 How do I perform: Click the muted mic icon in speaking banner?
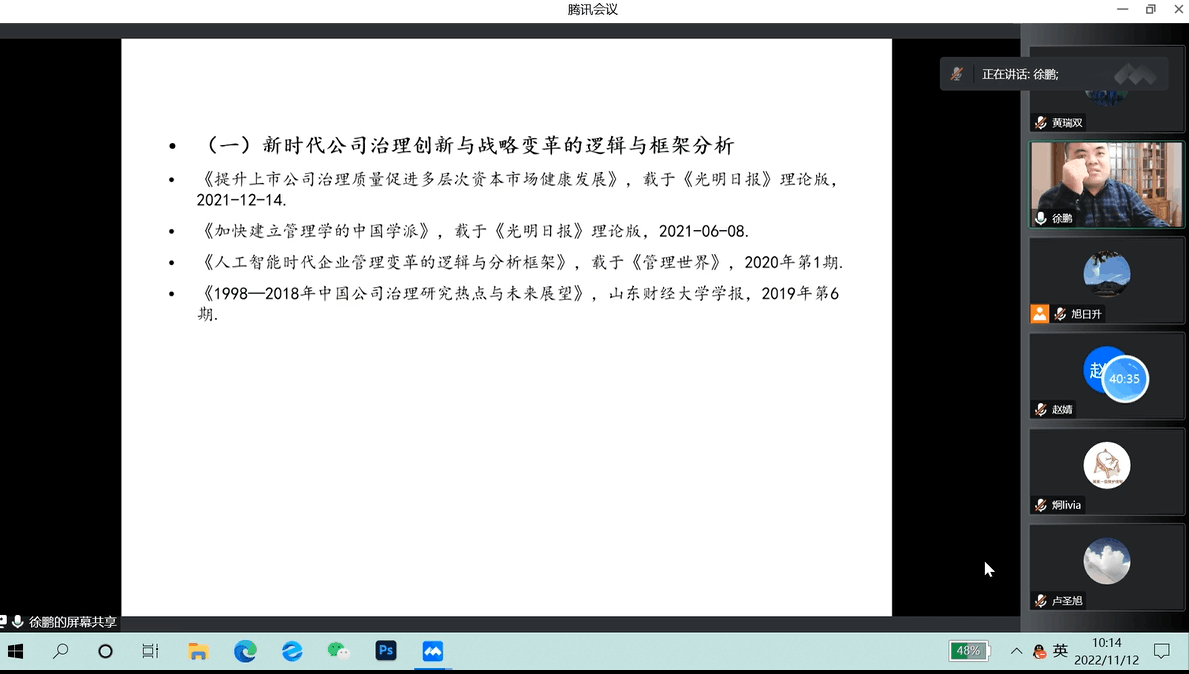(x=957, y=74)
